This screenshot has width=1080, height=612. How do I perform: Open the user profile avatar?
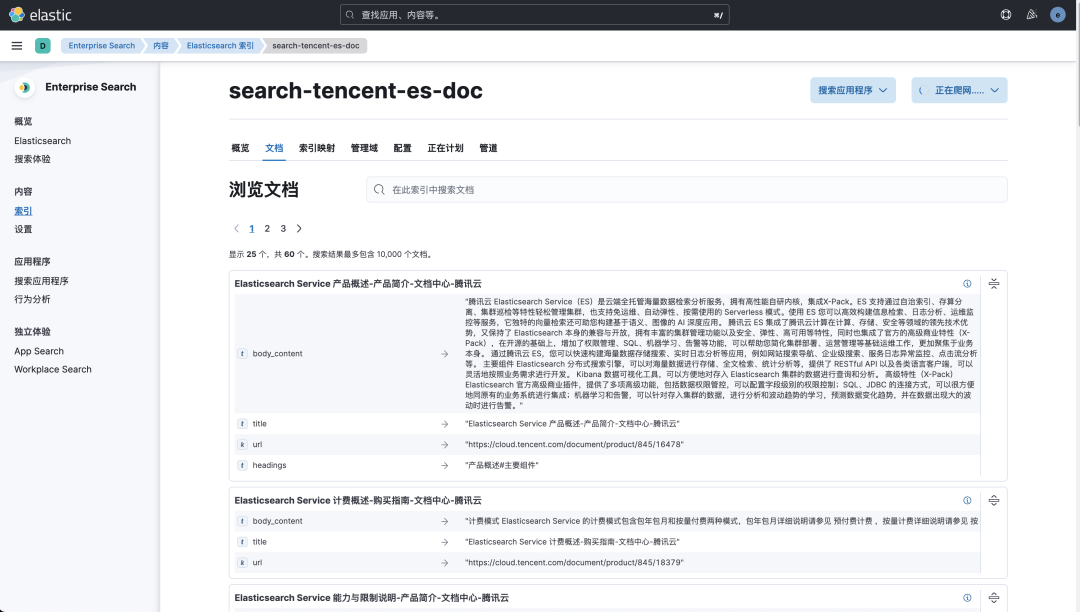click(1057, 14)
